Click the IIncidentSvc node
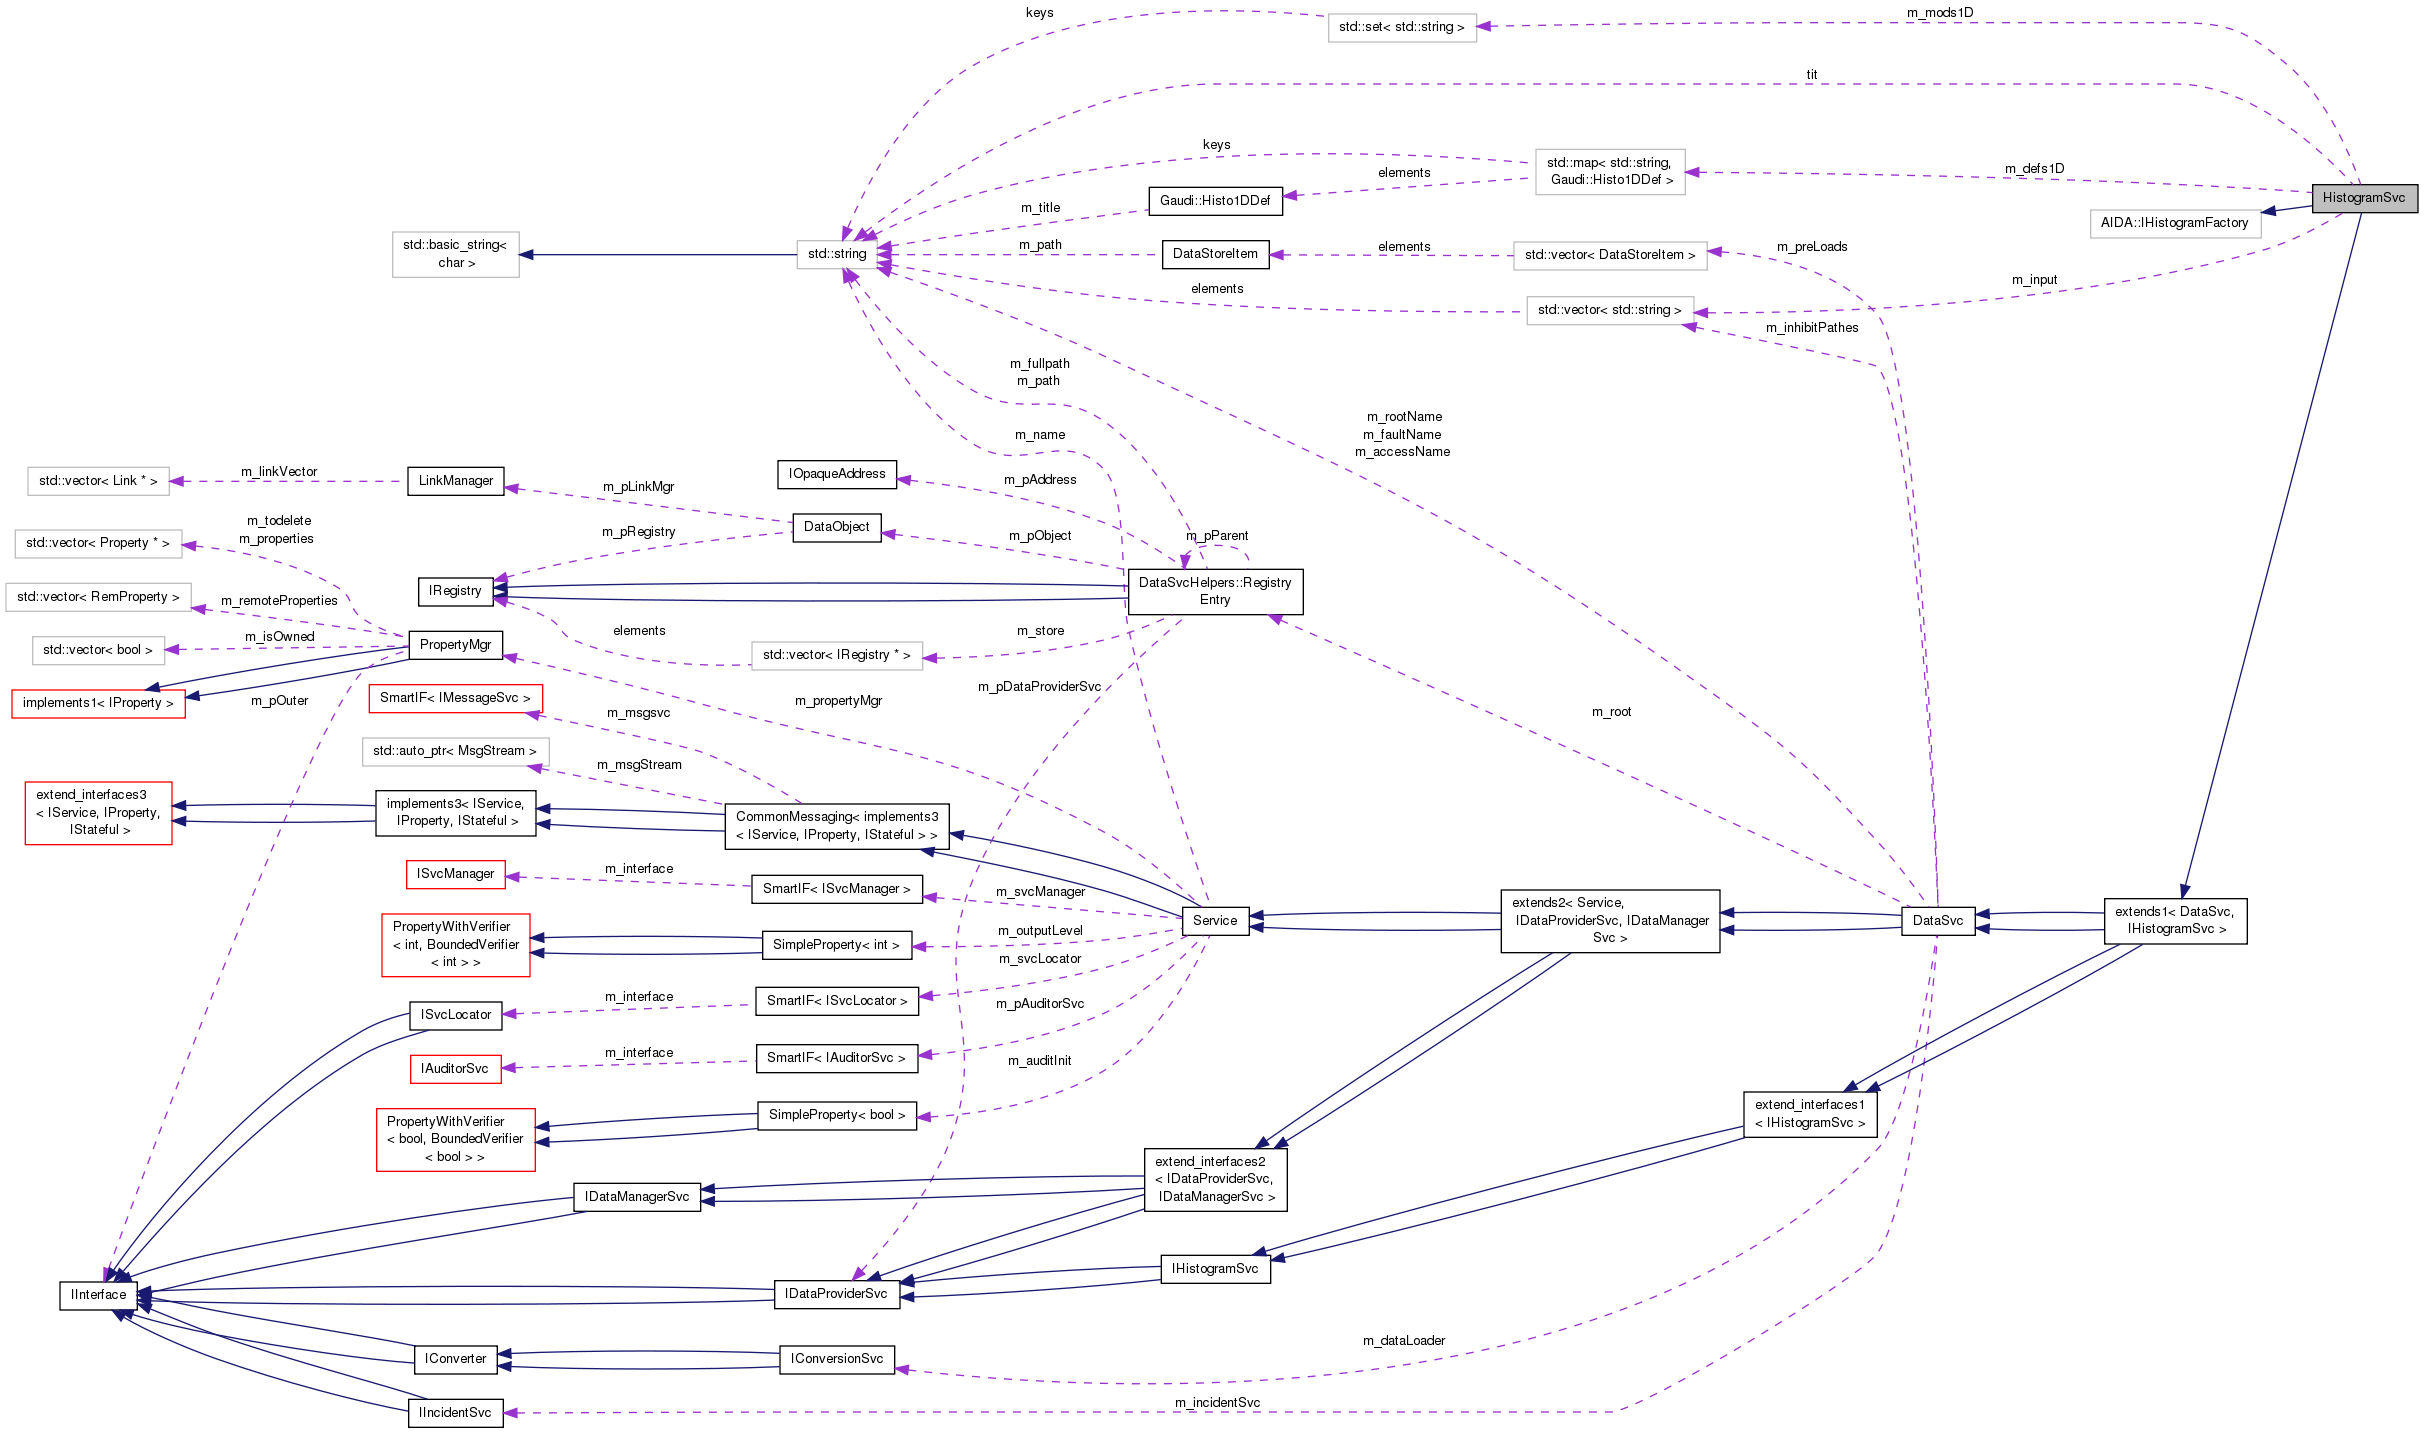This screenshot has width=2424, height=1433. tap(456, 1413)
